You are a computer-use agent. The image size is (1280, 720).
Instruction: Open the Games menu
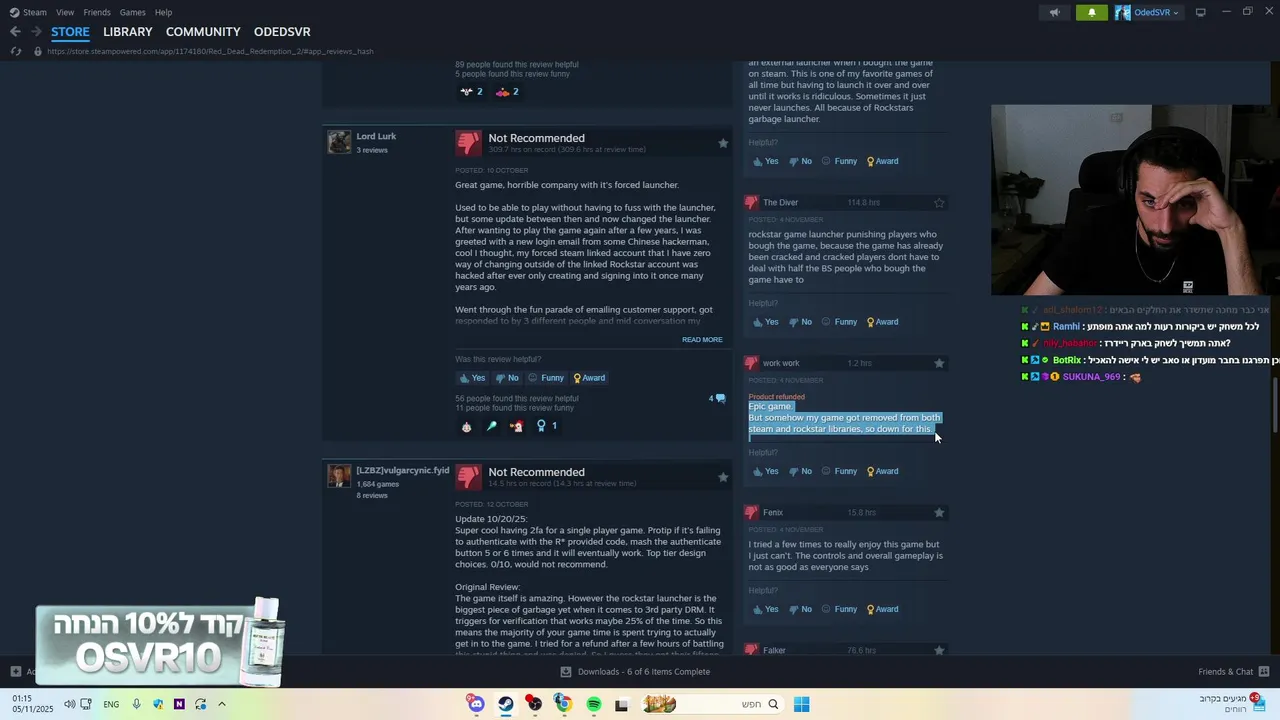coord(133,12)
